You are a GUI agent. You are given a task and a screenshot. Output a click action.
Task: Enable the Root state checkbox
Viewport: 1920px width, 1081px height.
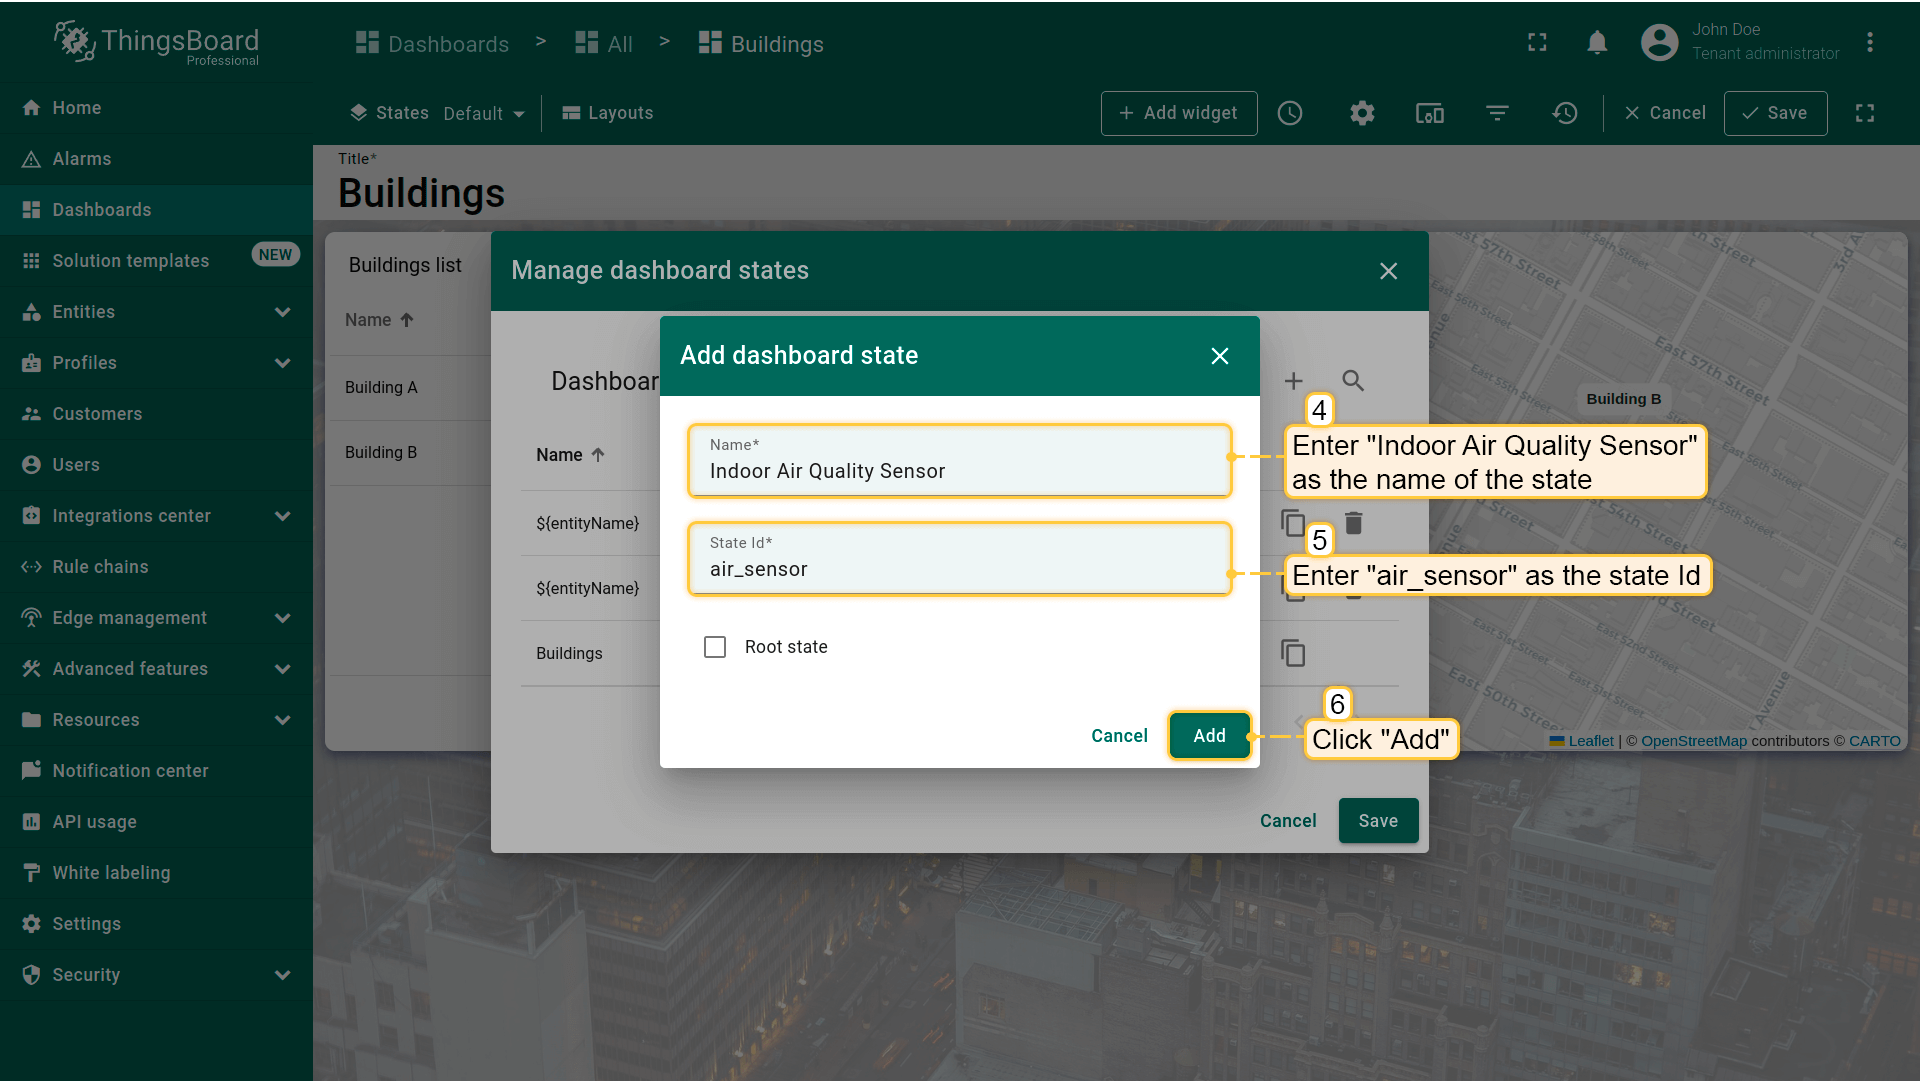click(715, 647)
